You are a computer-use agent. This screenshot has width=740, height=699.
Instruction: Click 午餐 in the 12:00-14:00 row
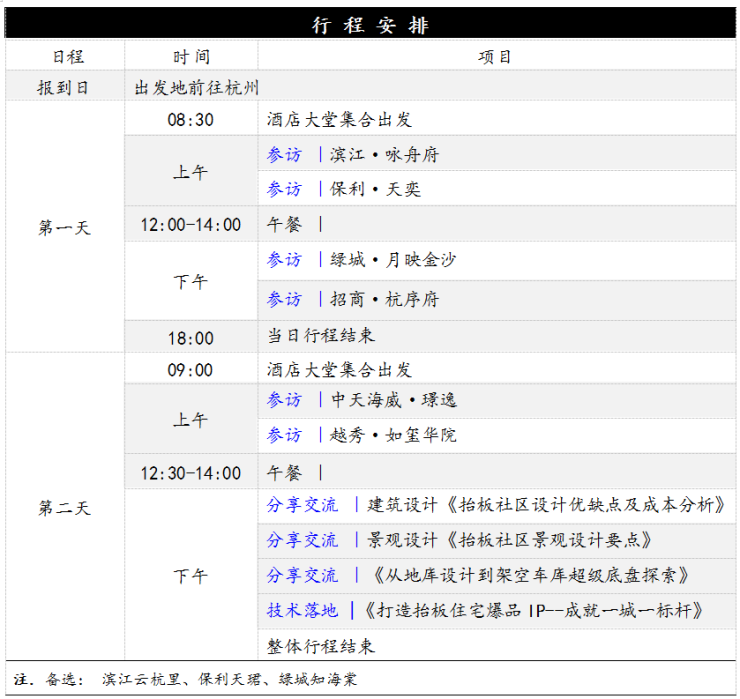pyautogui.click(x=496, y=224)
